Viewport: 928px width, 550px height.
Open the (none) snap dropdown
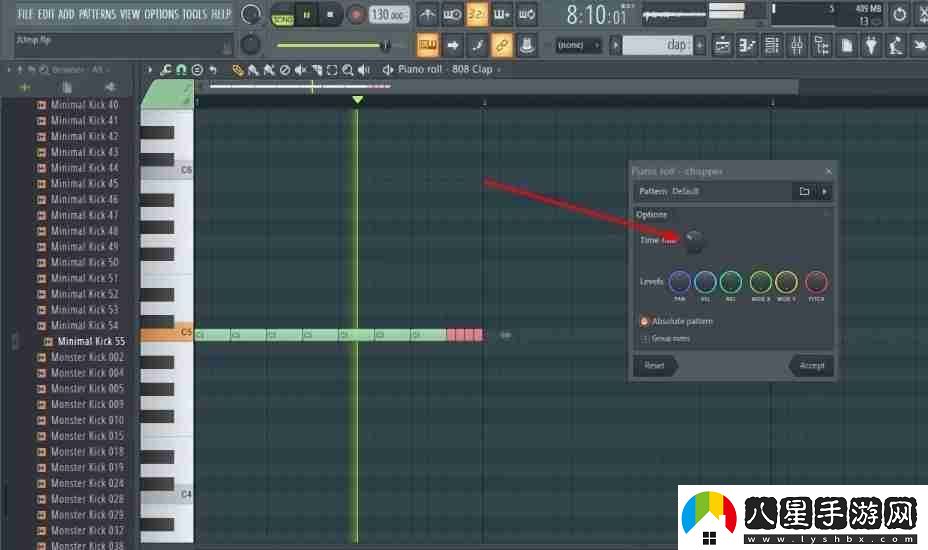point(578,45)
